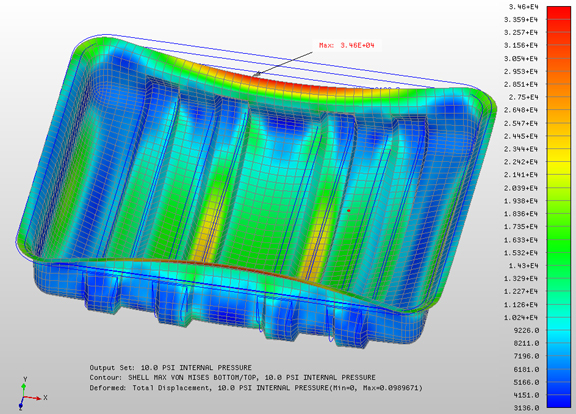This screenshot has width=576, height=414.
Task: Click the small red marker dot on the model
Action: tap(349, 211)
